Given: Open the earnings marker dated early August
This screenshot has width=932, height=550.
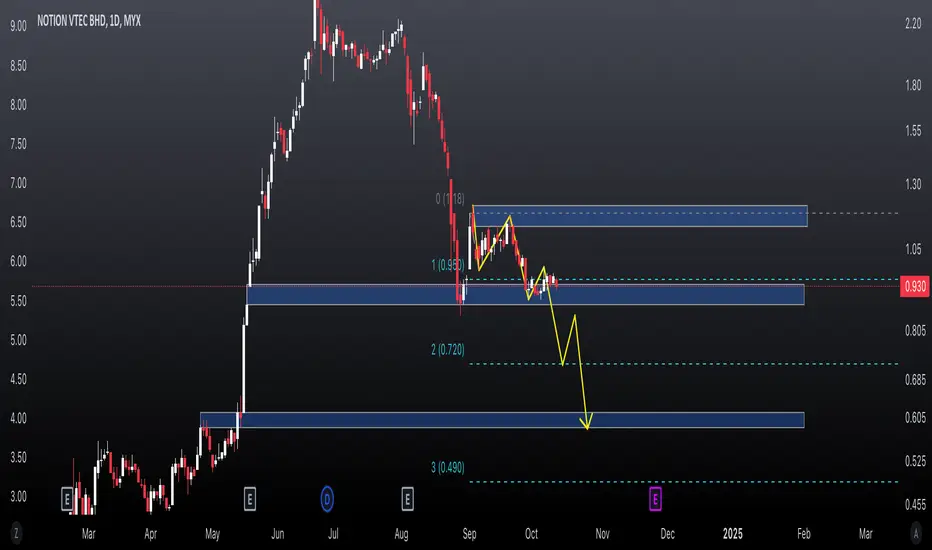Looking at the screenshot, I should coord(407,499).
